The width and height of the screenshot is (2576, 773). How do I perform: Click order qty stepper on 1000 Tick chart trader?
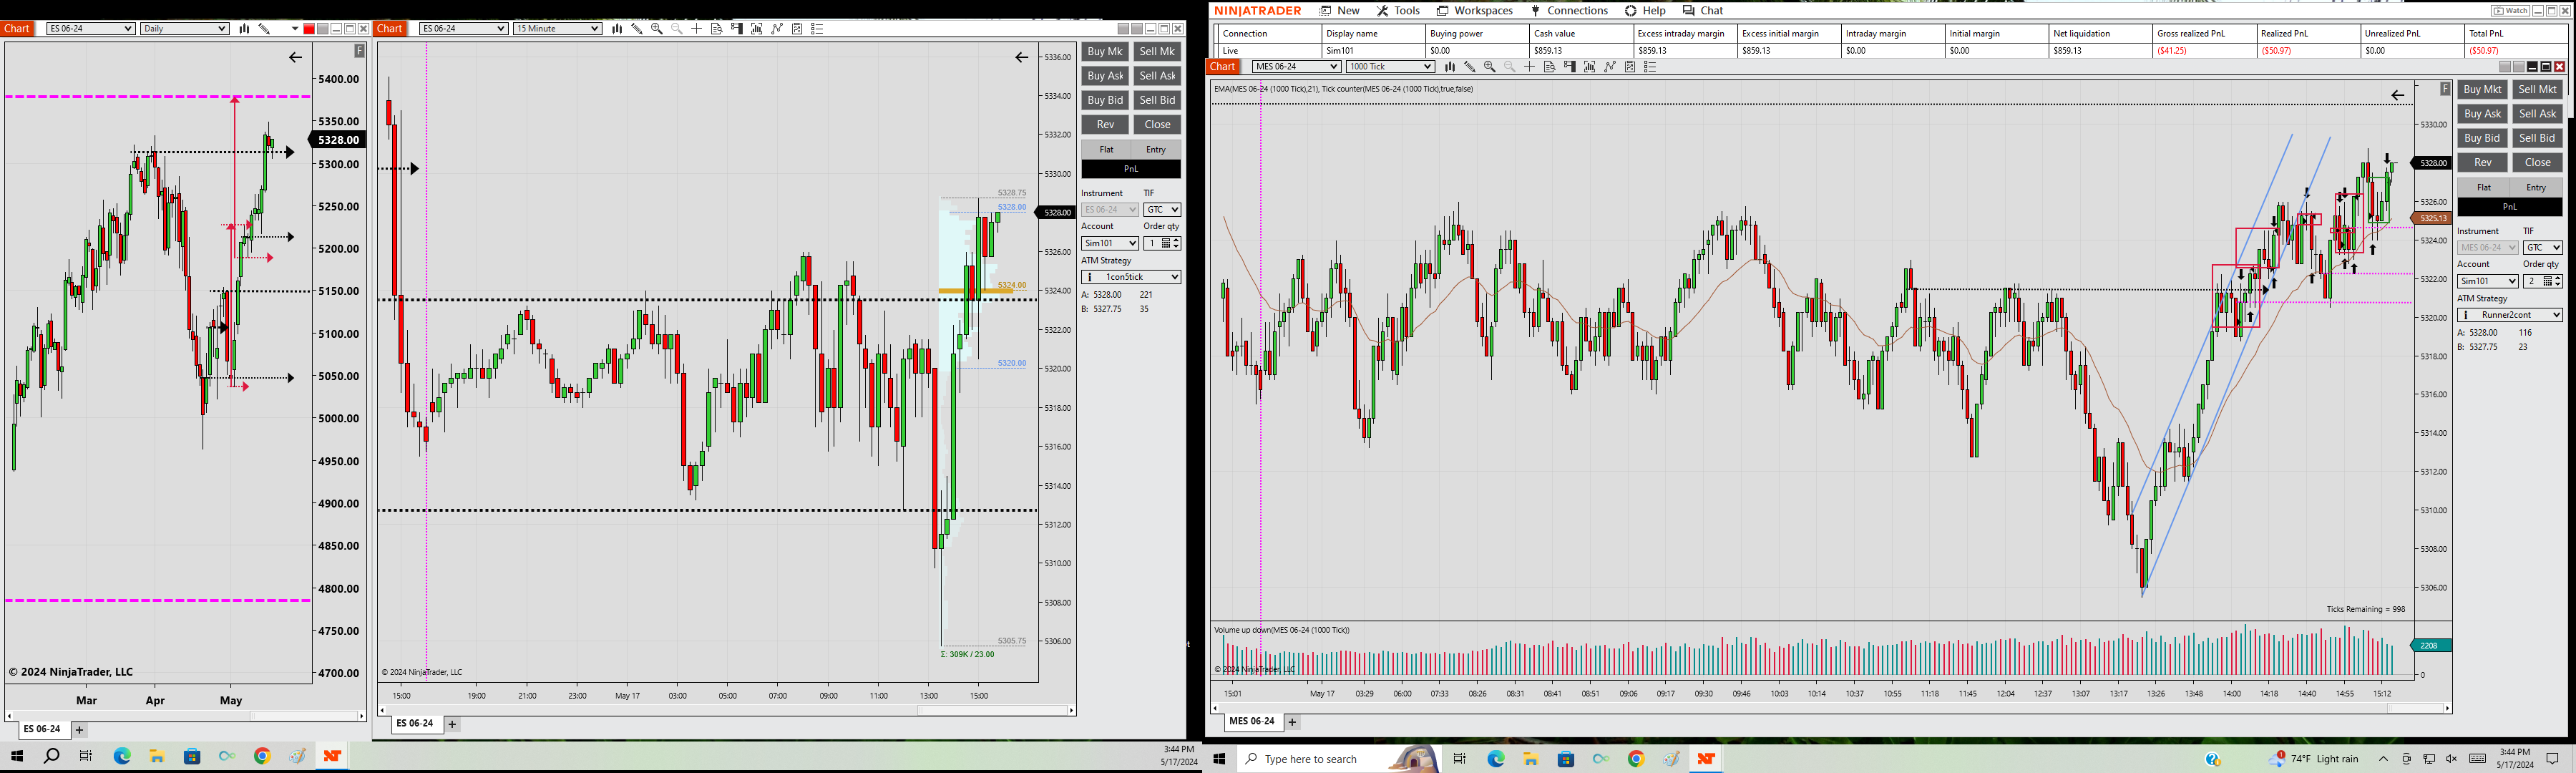[x=2558, y=282]
